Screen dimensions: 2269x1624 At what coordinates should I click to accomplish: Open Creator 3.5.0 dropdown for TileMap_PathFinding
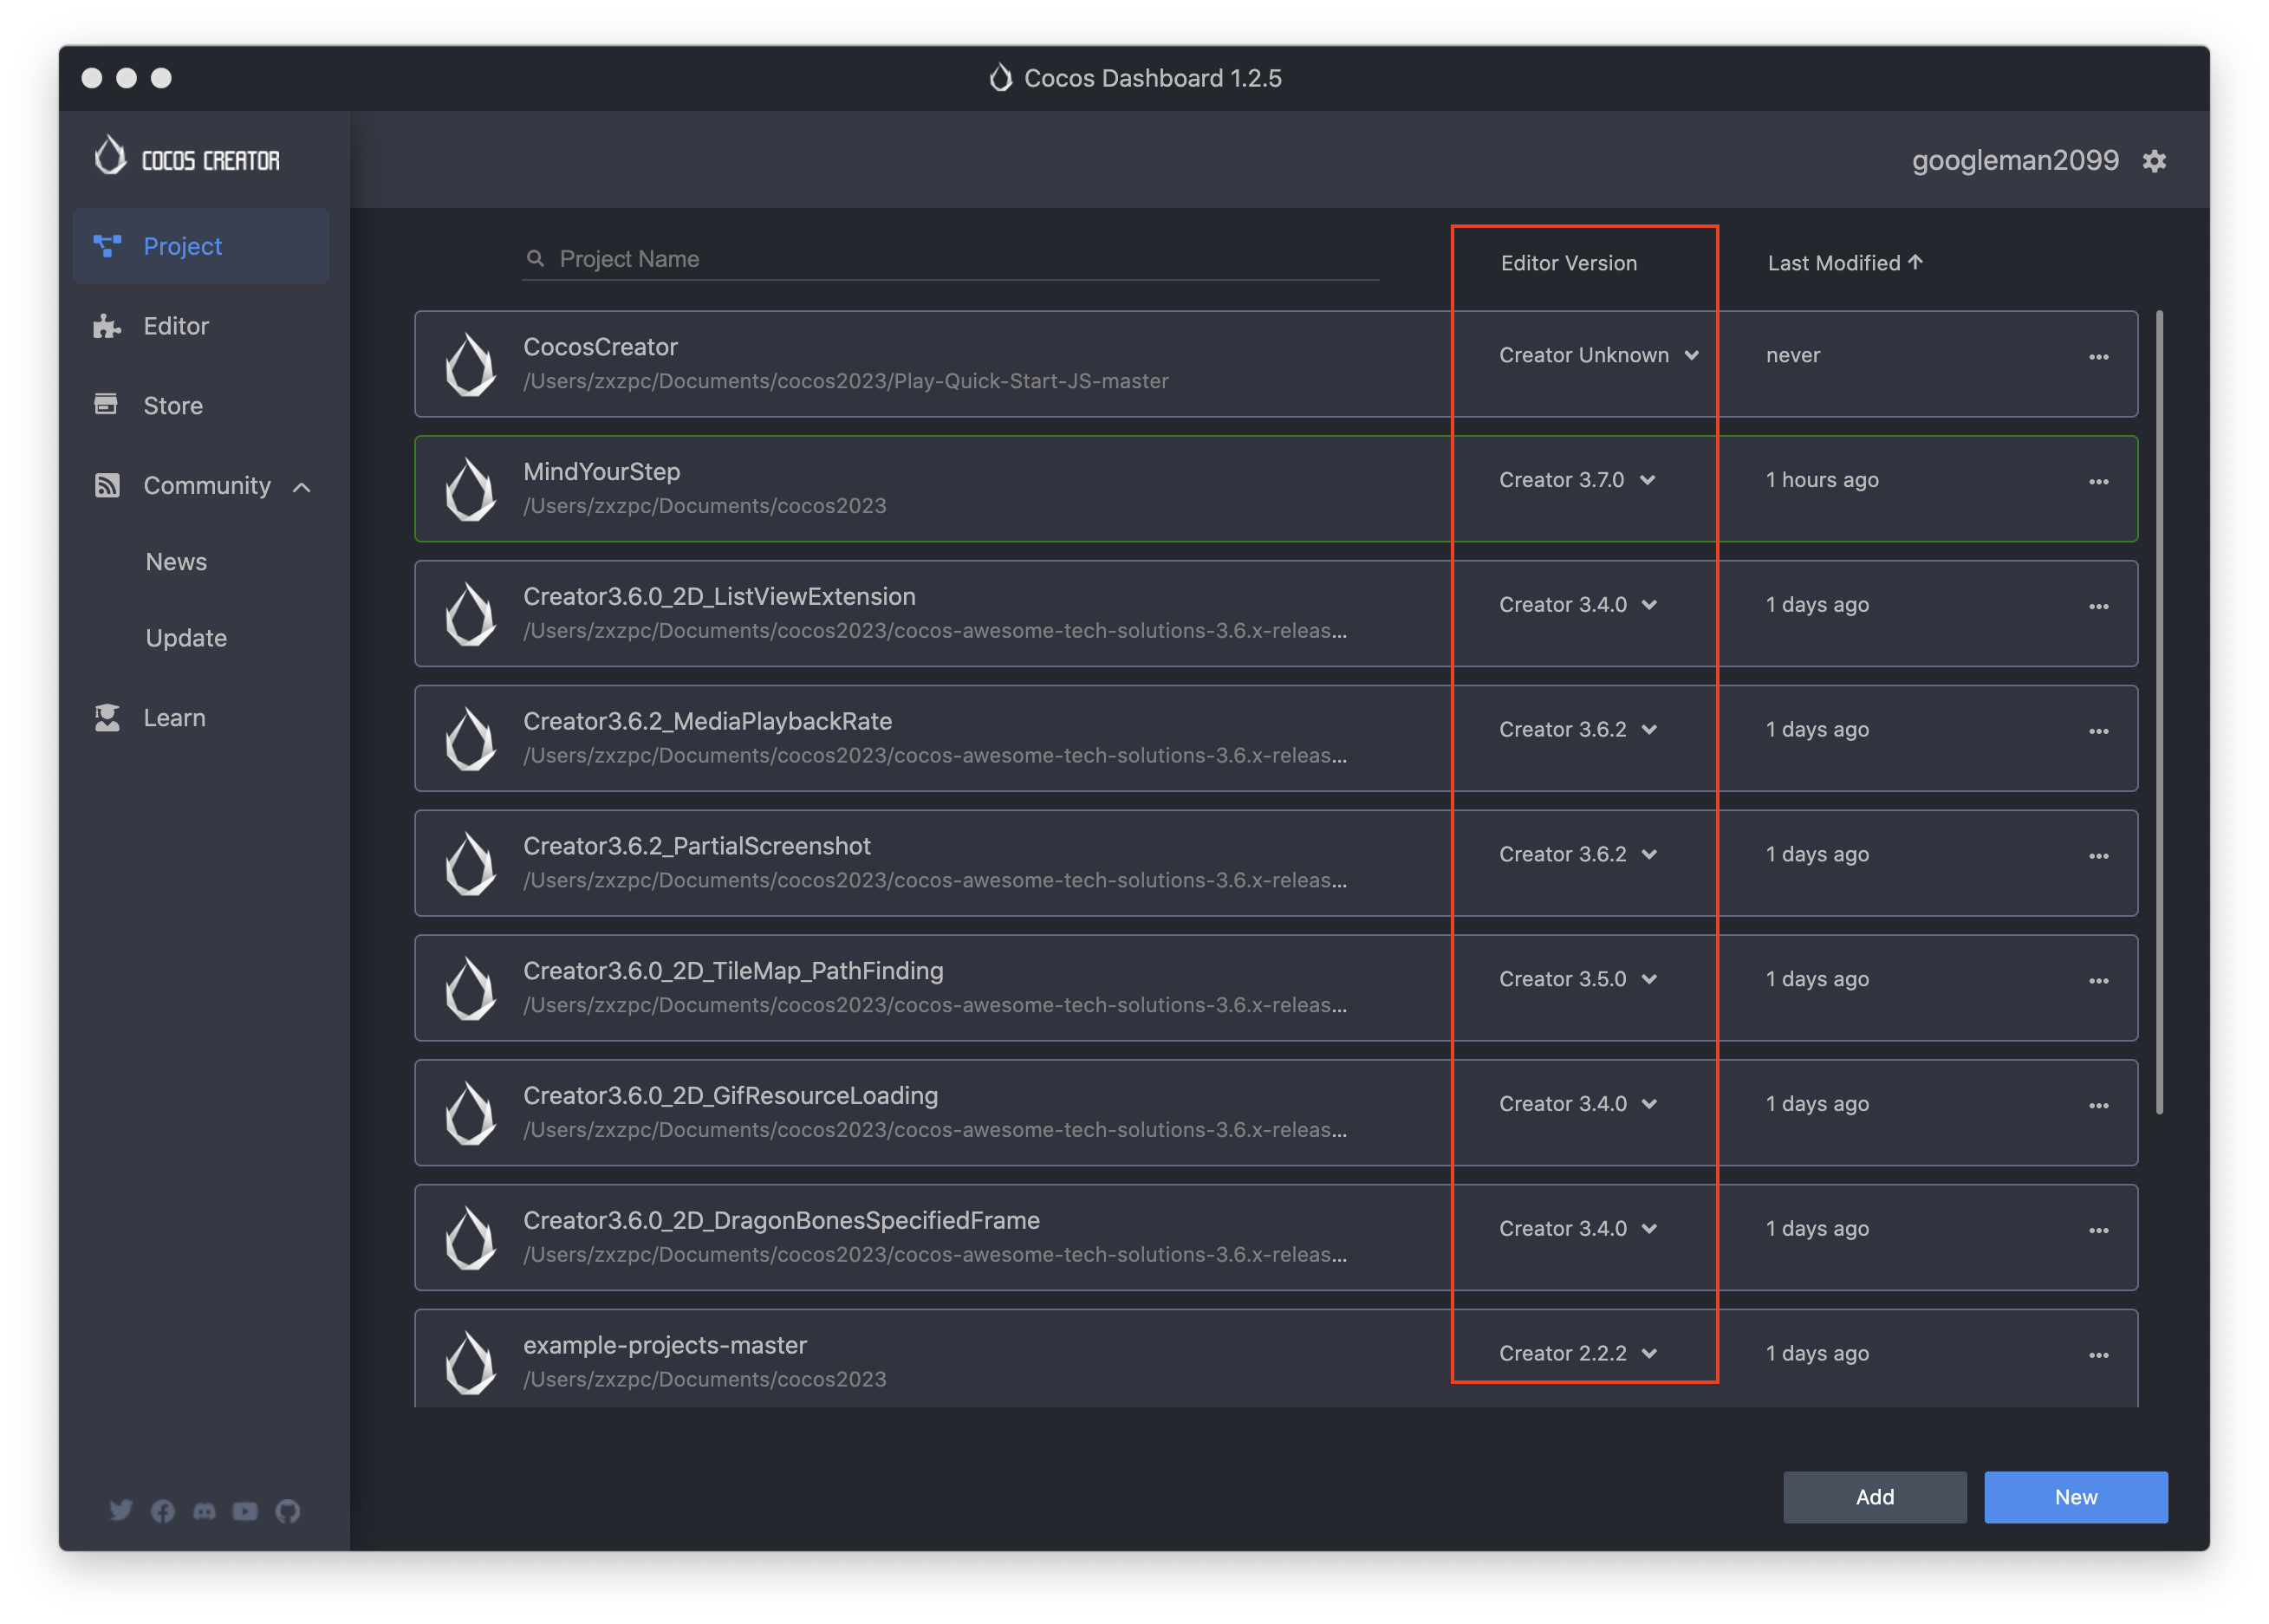[1578, 979]
